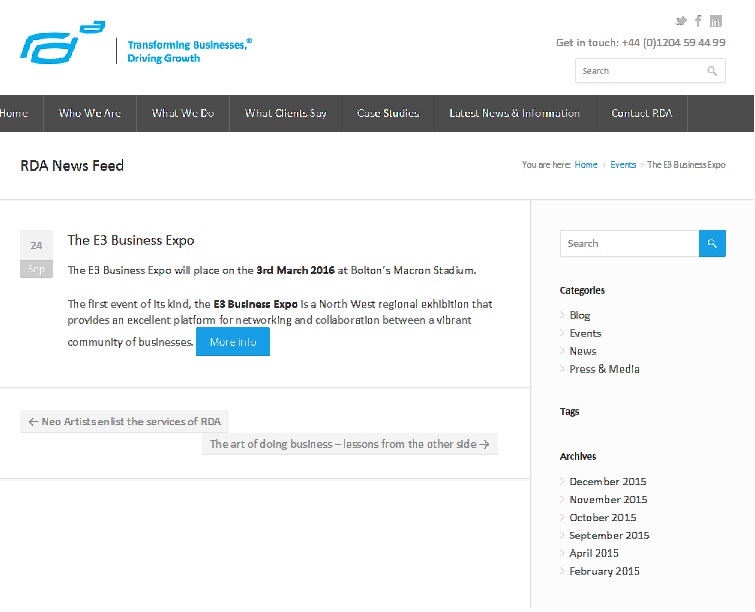Navigate to Contact RDA page
Image resolution: width=755 pixels, height=612 pixels.
pos(642,113)
